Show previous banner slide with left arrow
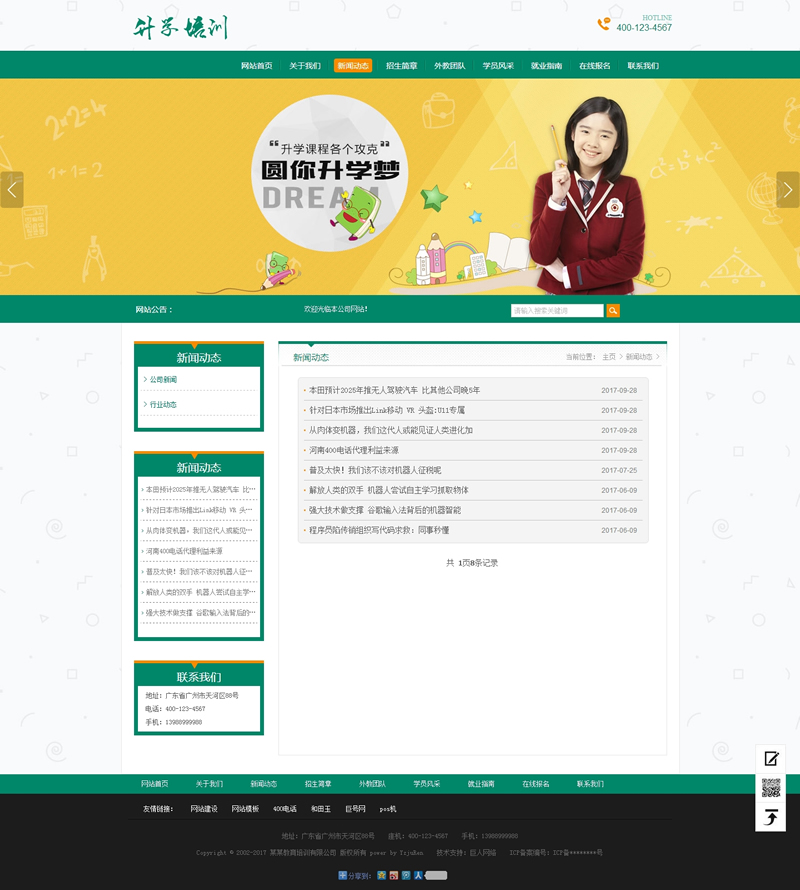This screenshot has width=800, height=890. (x=12, y=189)
